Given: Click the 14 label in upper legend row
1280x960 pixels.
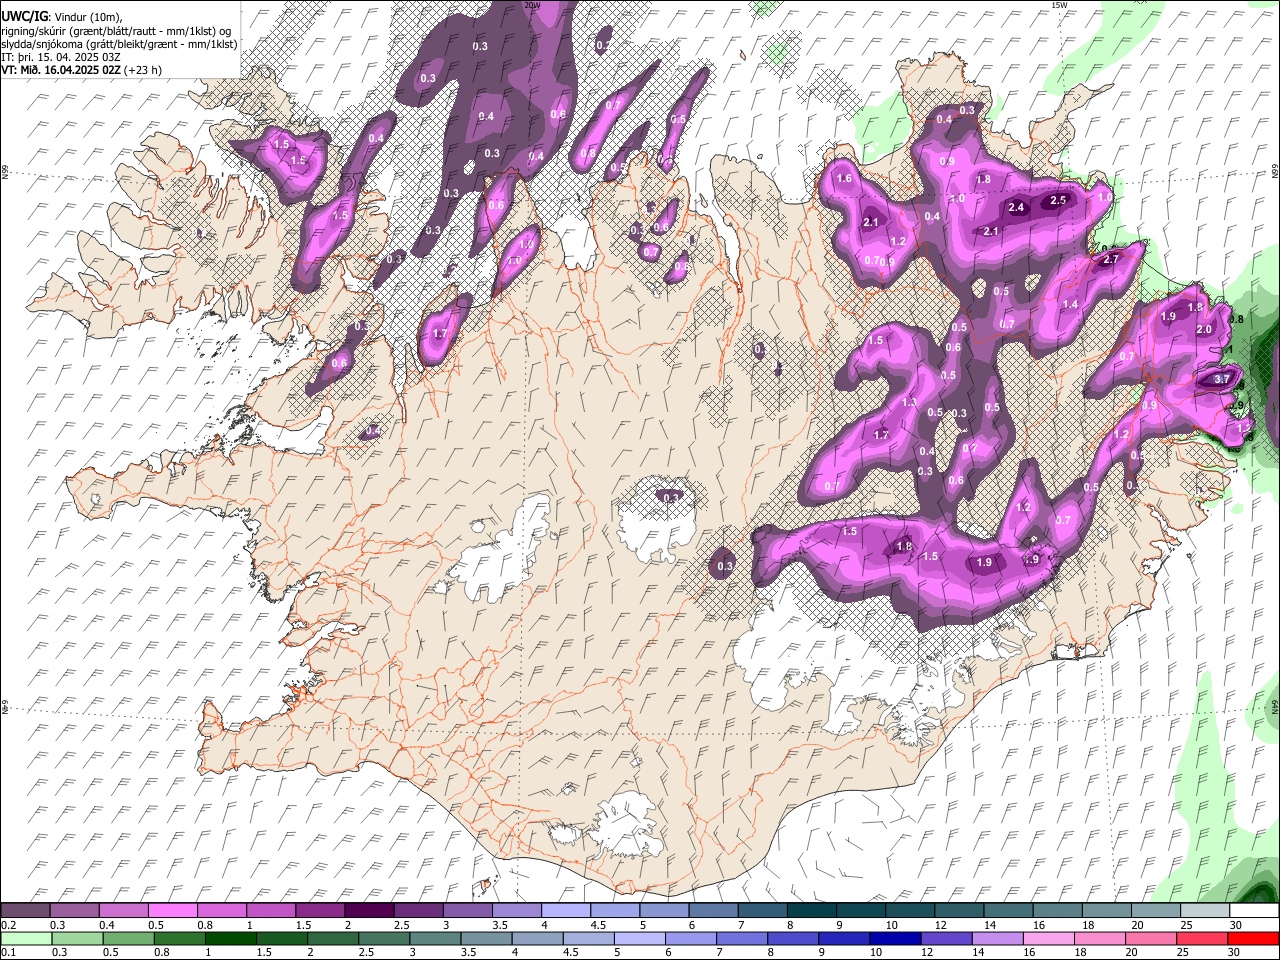Looking at the screenshot, I should pos(989,925).
